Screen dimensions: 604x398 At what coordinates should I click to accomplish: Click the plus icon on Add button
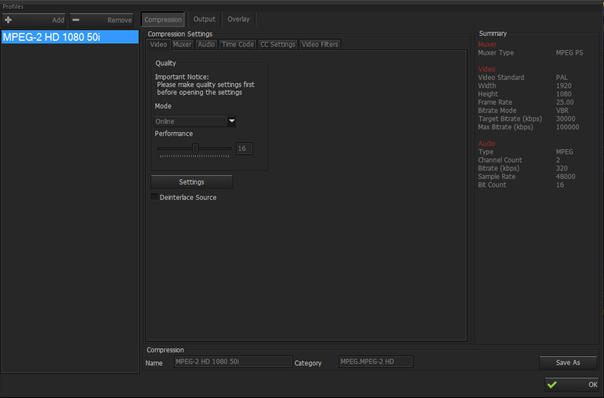pyautogui.click(x=8, y=20)
